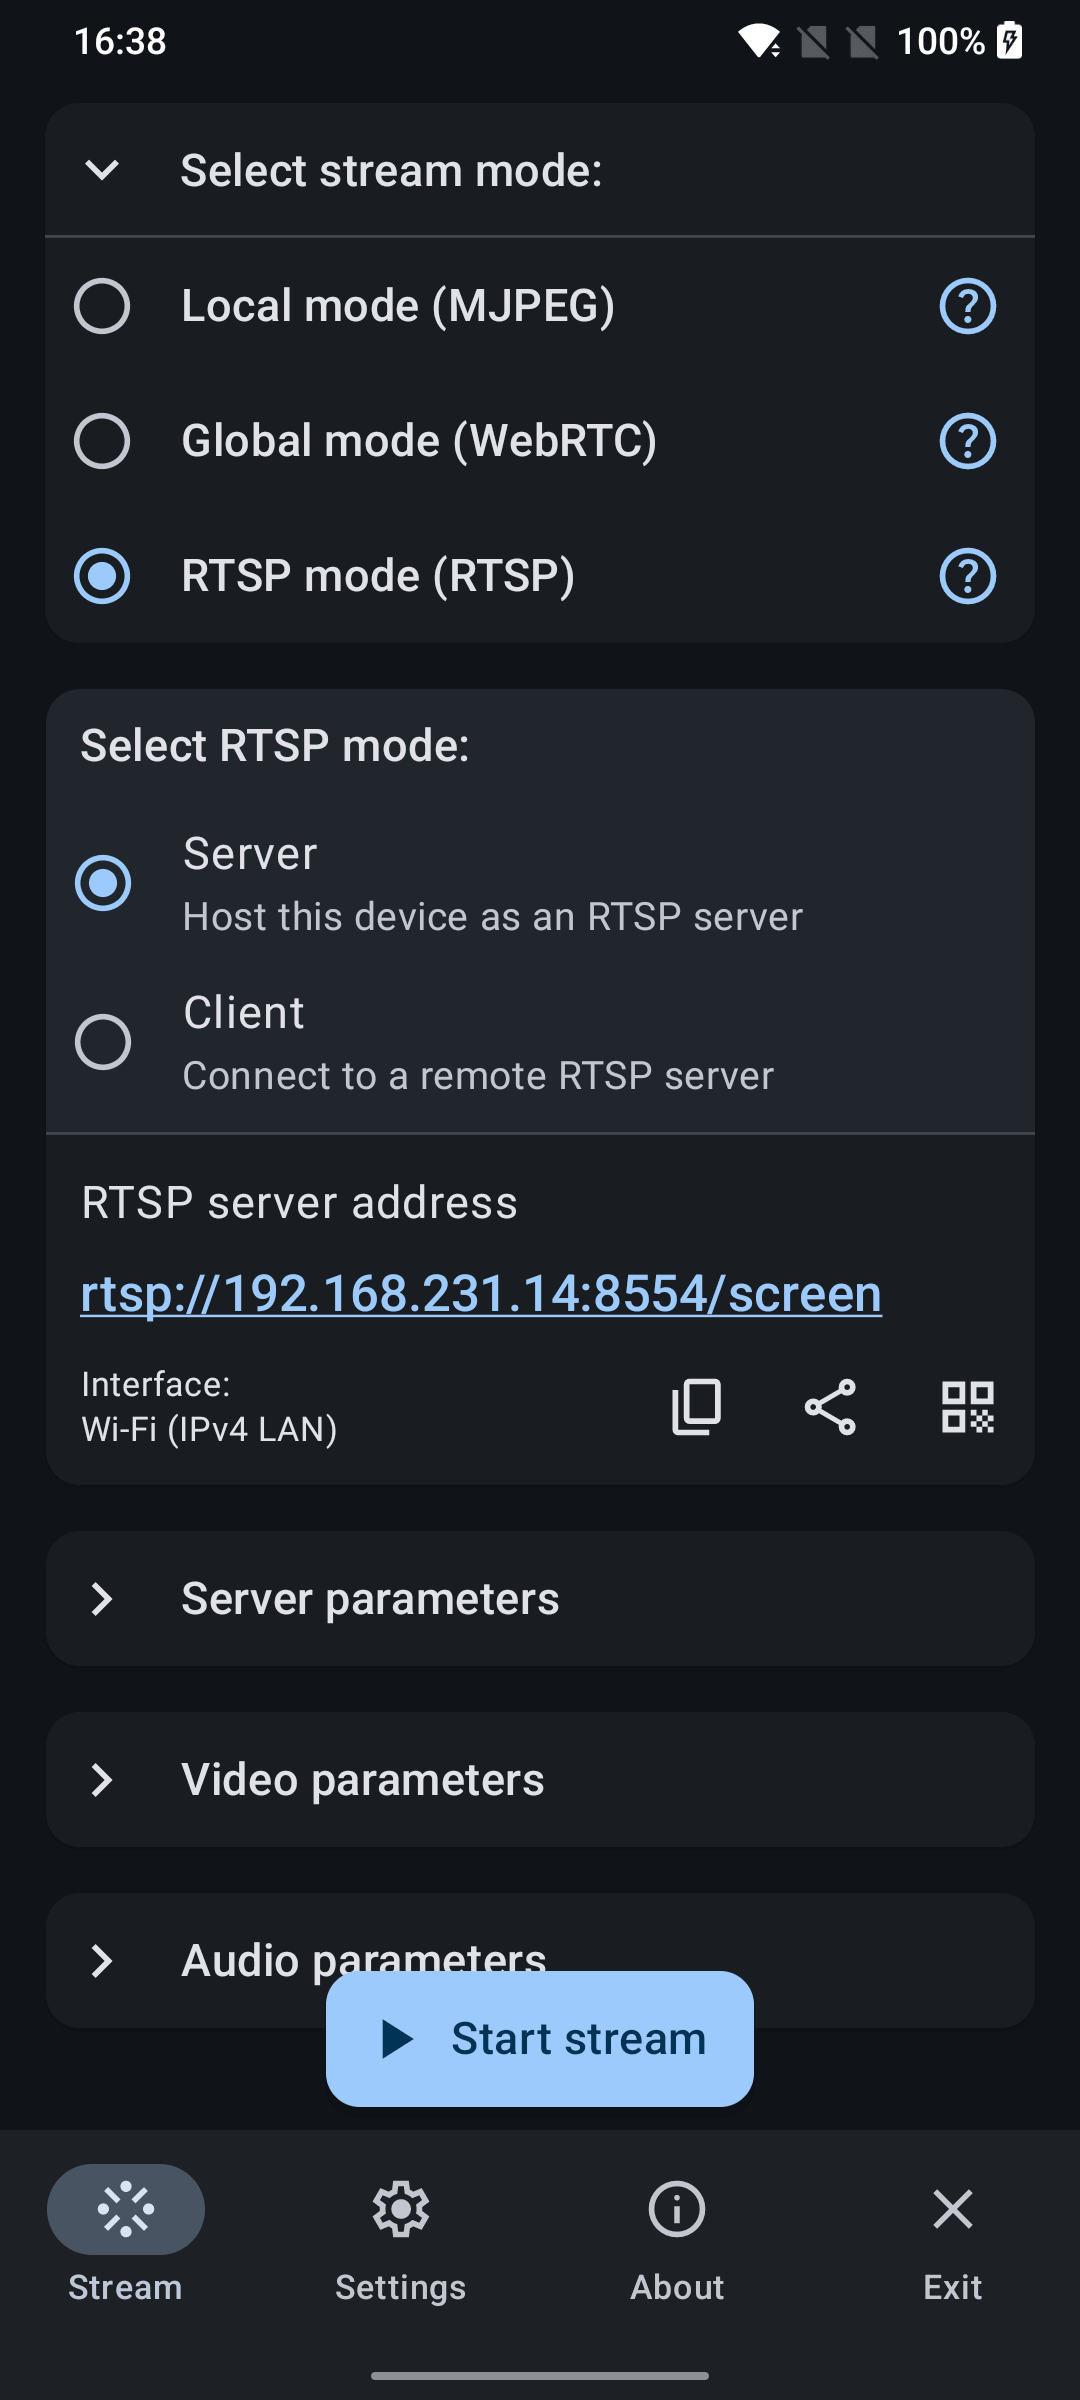The image size is (1080, 2400).
Task: Expand Server parameters
Action: 540,1598
